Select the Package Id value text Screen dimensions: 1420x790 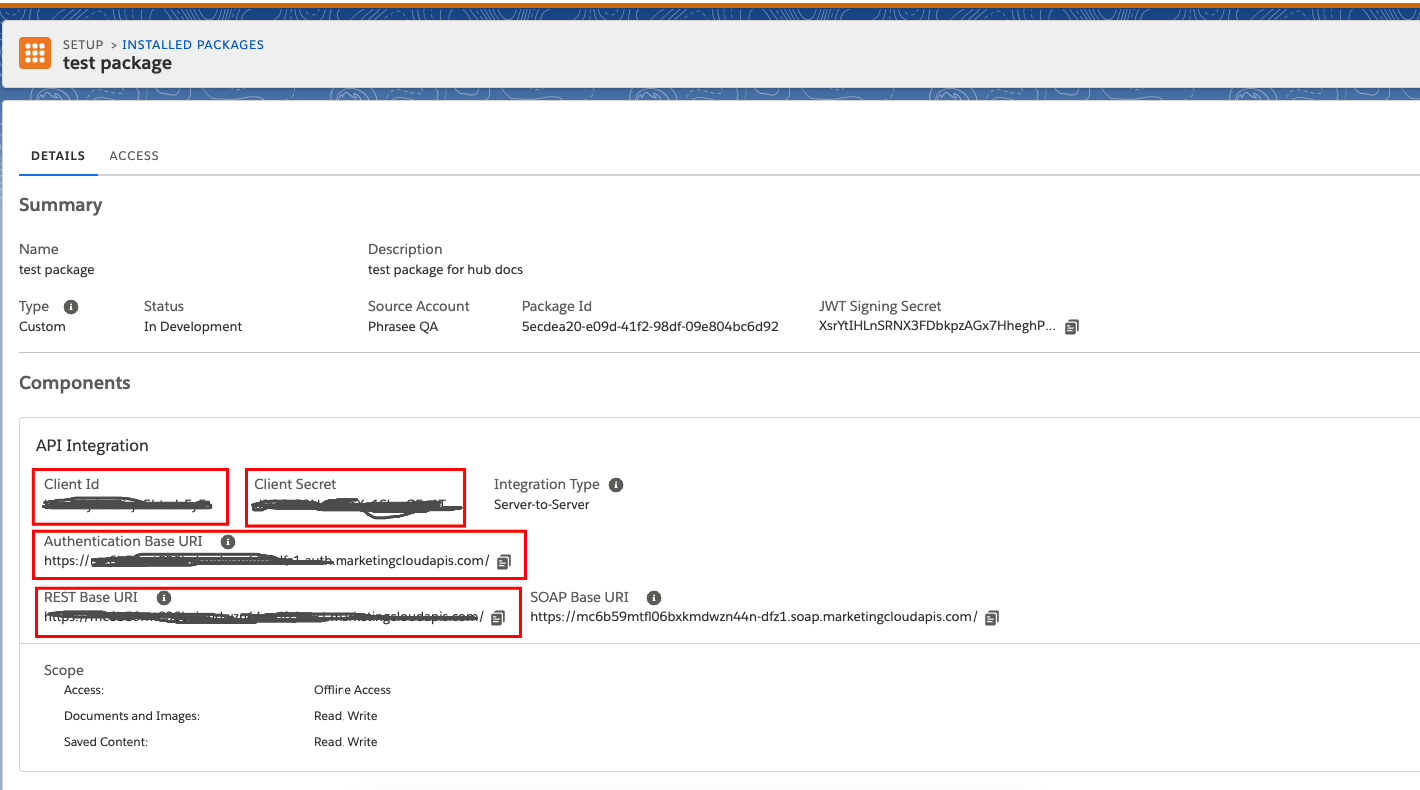650,326
